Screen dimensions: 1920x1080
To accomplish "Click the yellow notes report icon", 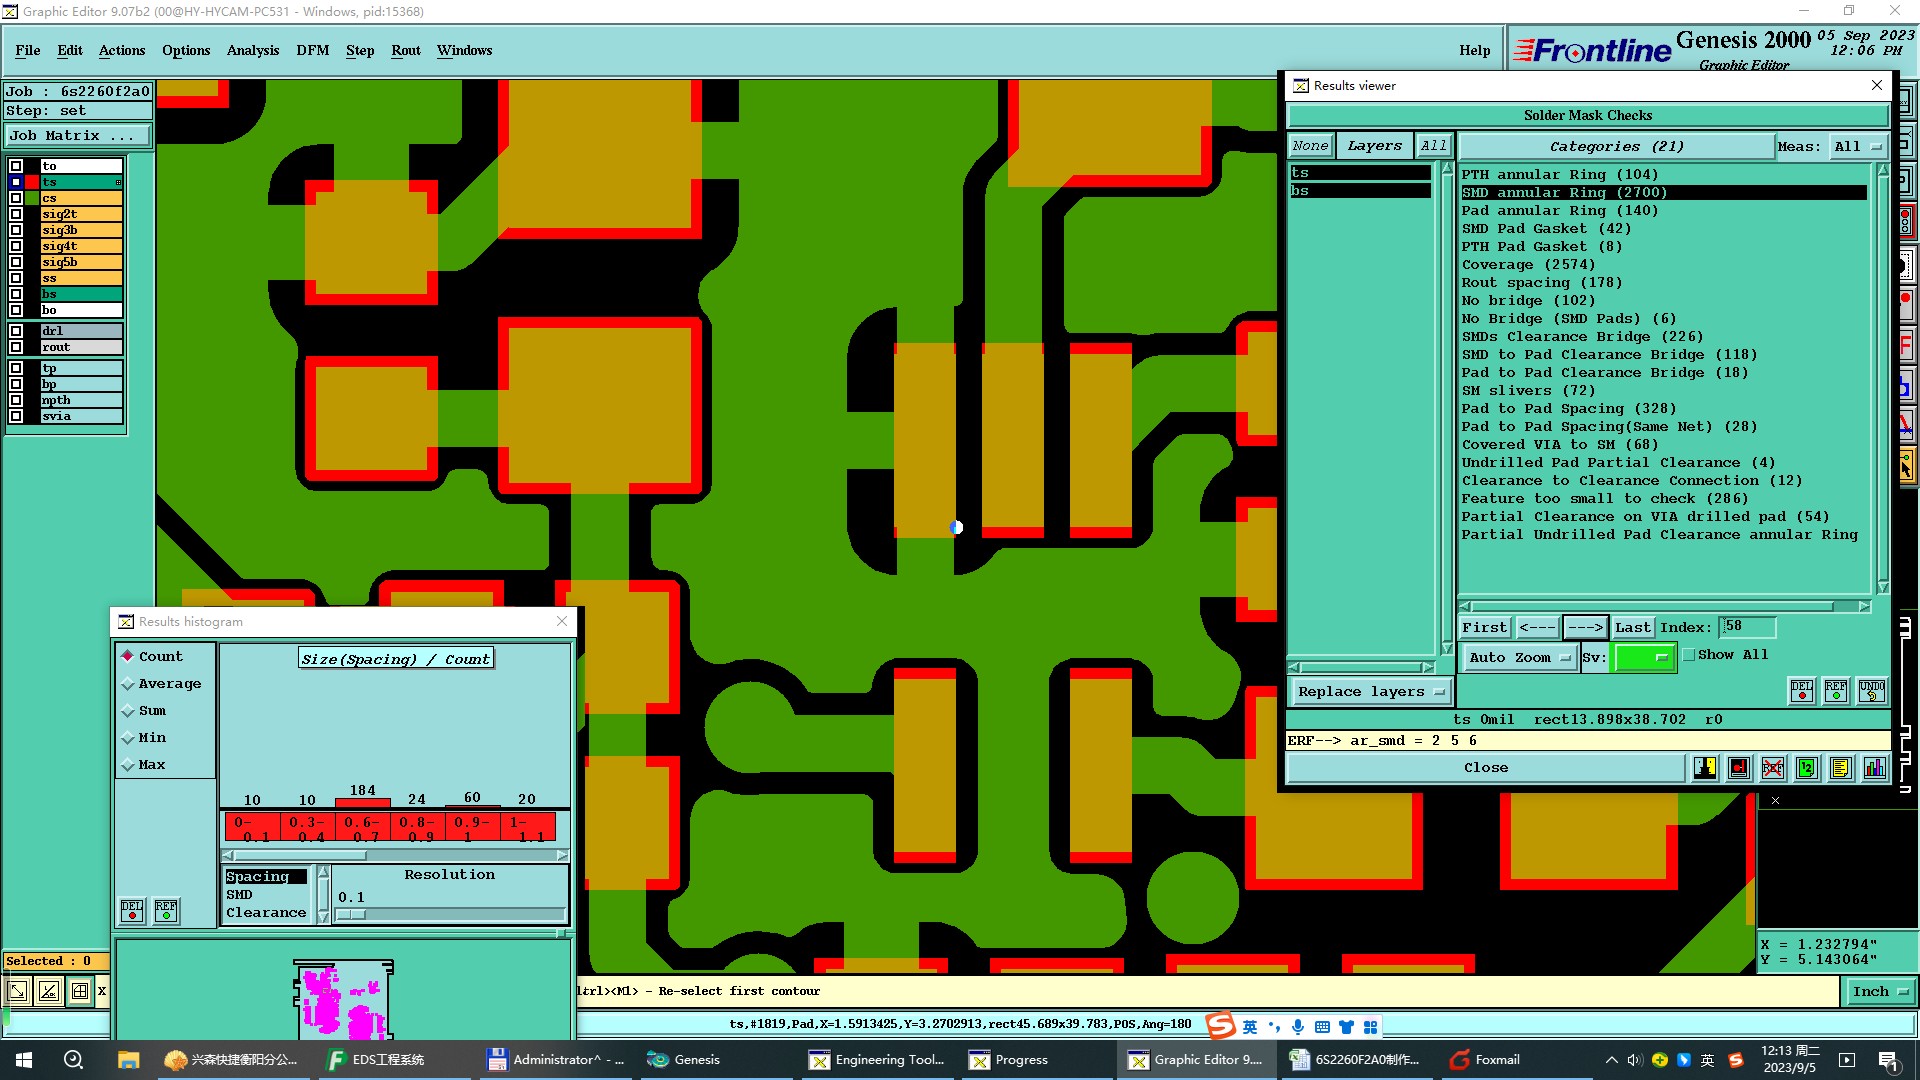I will point(1840,768).
